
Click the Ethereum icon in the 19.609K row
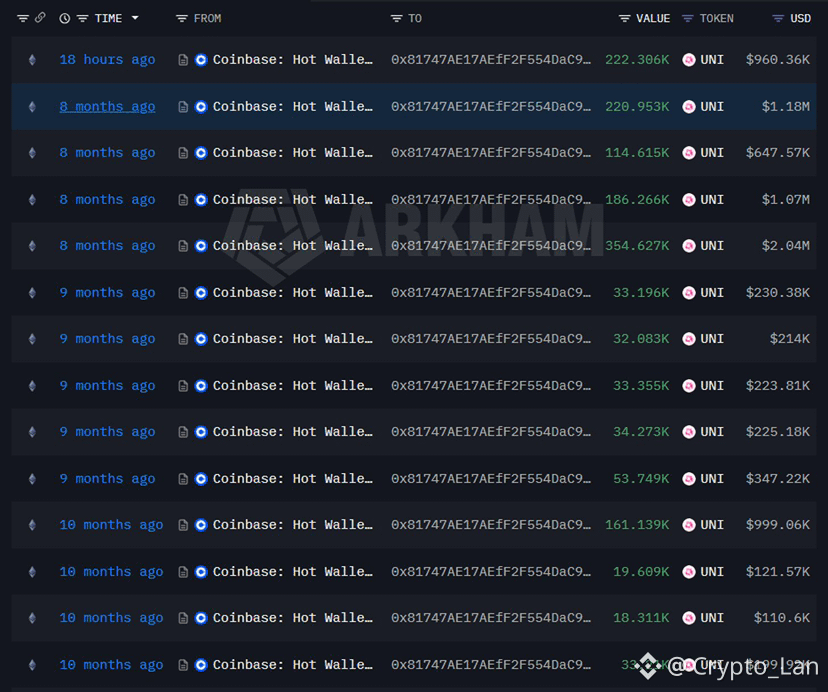pos(32,572)
